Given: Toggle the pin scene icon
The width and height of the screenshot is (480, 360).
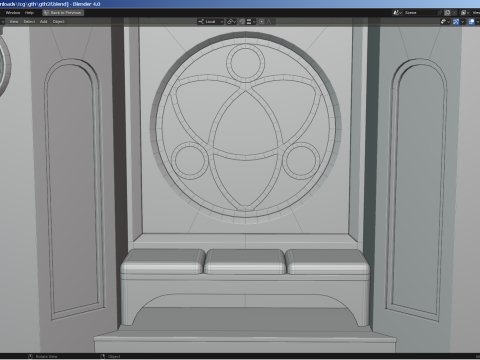Looking at the screenshot, I should [440, 13].
